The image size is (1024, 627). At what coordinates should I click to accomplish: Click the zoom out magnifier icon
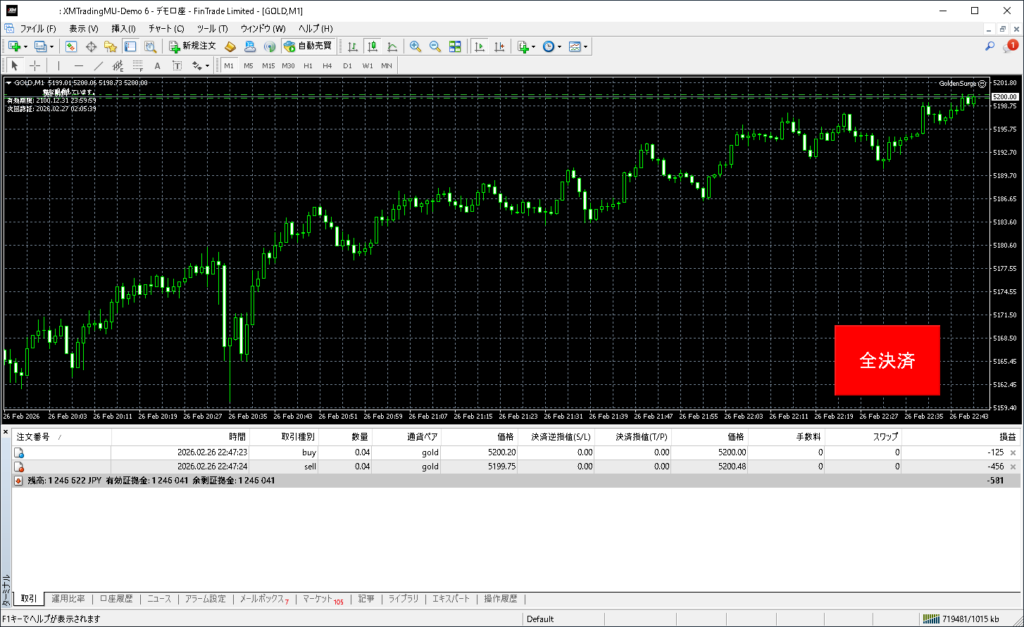click(435, 46)
